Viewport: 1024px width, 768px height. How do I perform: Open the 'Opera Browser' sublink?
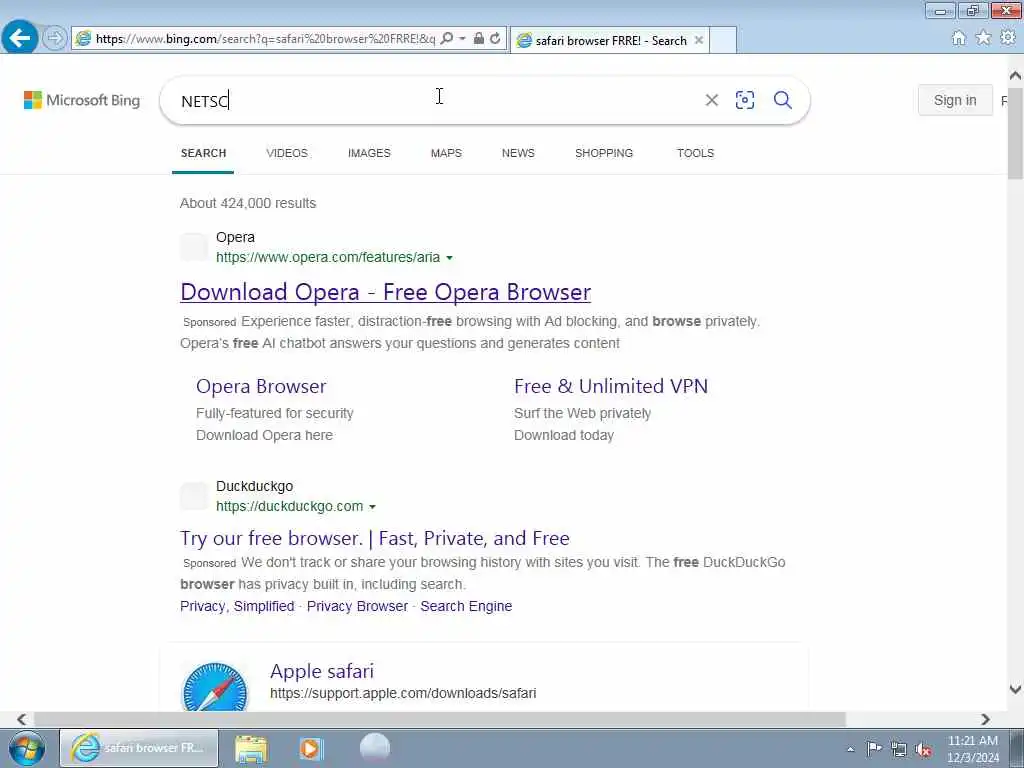point(261,386)
